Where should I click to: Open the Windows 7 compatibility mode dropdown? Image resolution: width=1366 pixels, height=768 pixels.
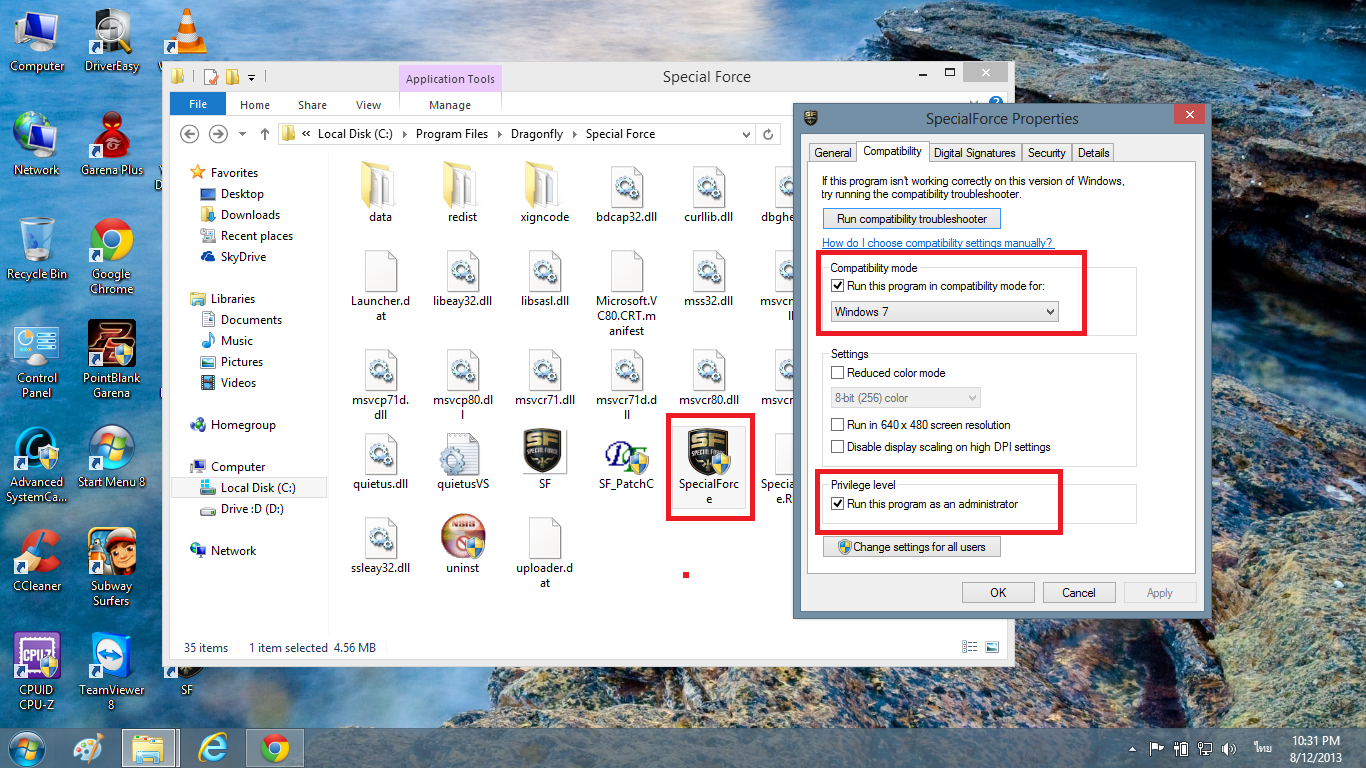(944, 312)
